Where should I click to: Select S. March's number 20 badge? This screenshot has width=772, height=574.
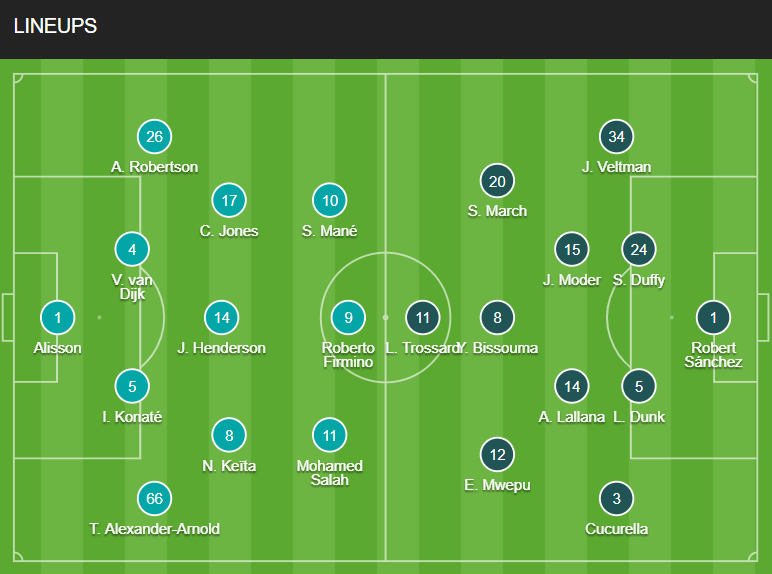[x=497, y=181]
